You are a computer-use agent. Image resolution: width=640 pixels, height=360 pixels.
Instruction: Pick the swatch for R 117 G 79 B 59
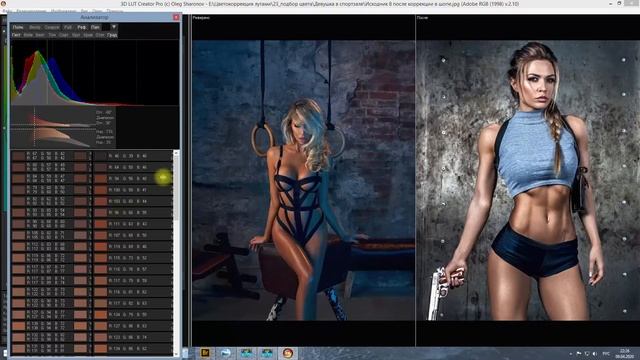point(101,281)
